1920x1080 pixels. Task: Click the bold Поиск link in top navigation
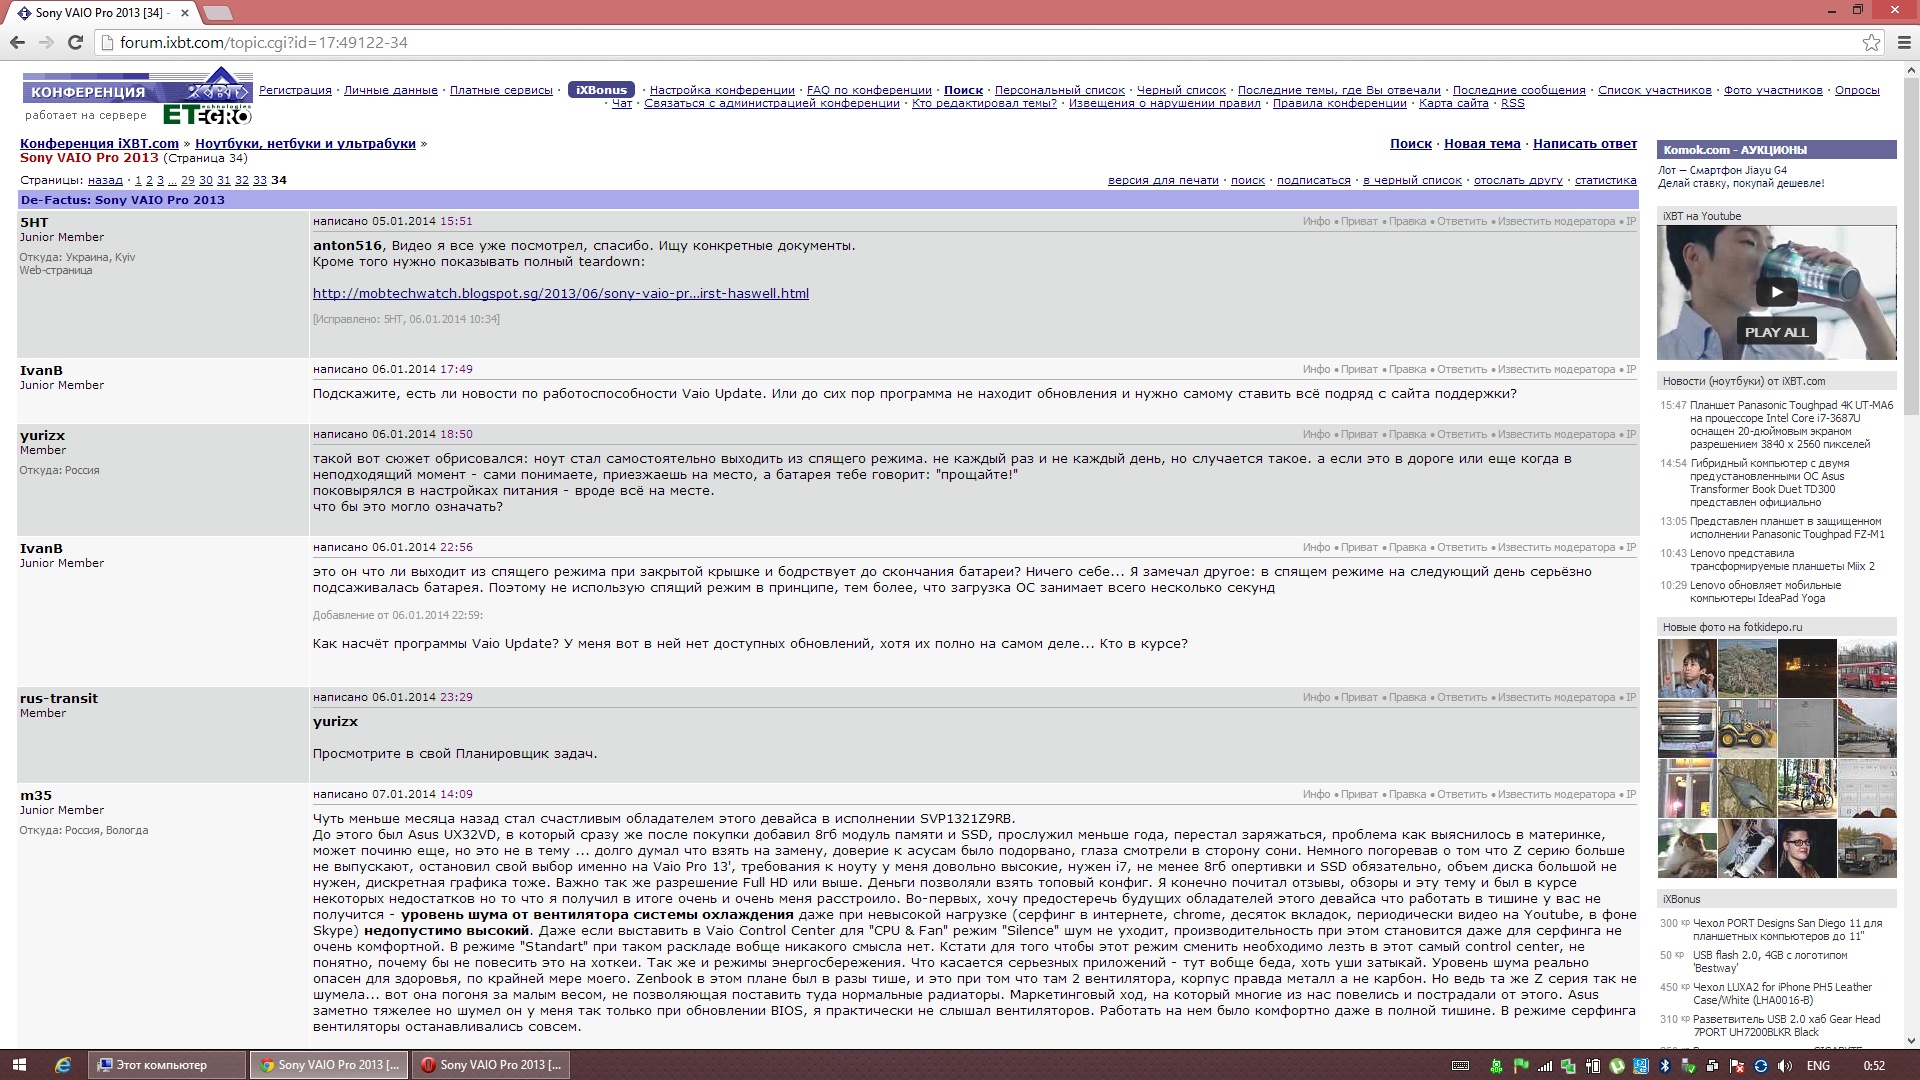pyautogui.click(x=963, y=90)
